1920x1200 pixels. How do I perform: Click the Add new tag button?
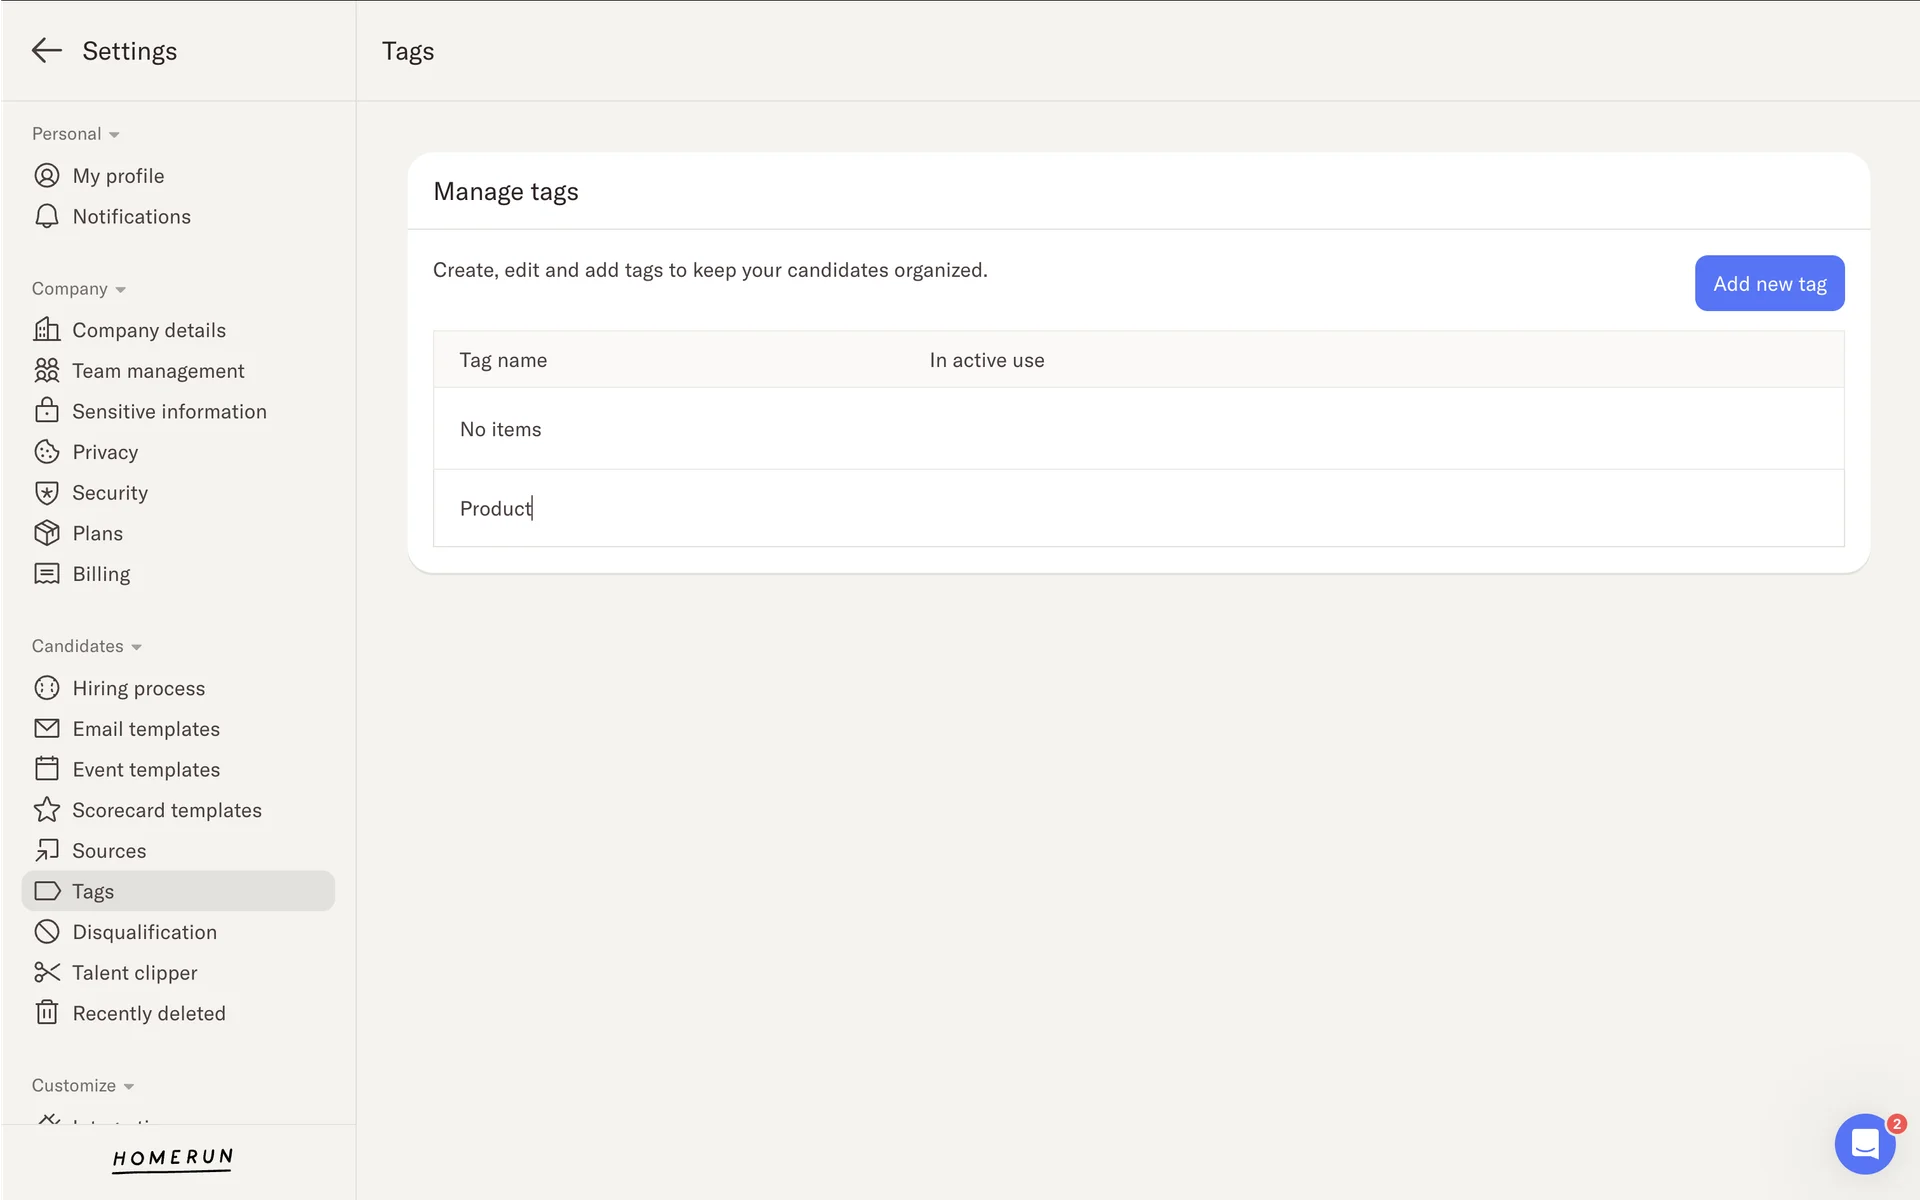(1768, 284)
